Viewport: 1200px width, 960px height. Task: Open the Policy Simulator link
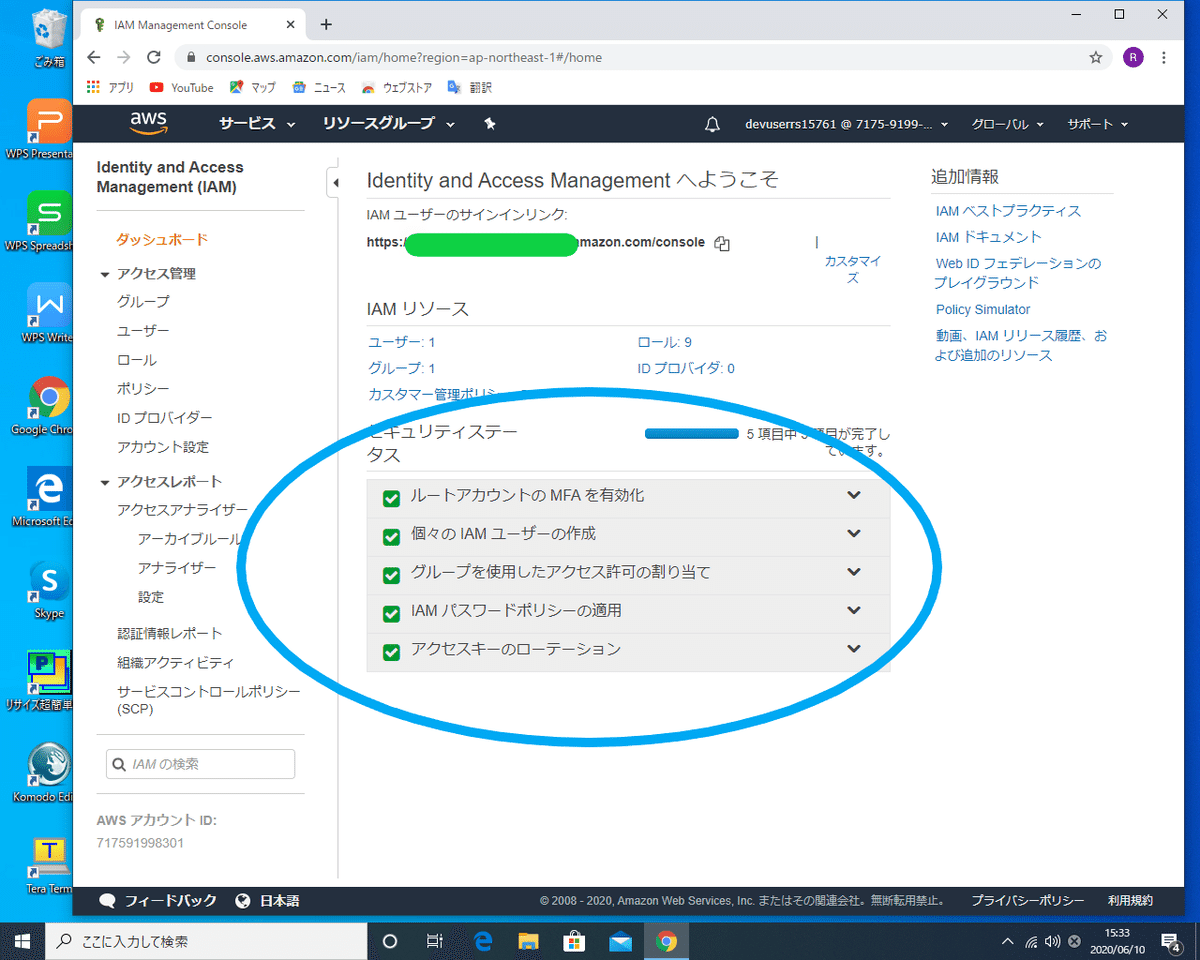tap(983, 310)
